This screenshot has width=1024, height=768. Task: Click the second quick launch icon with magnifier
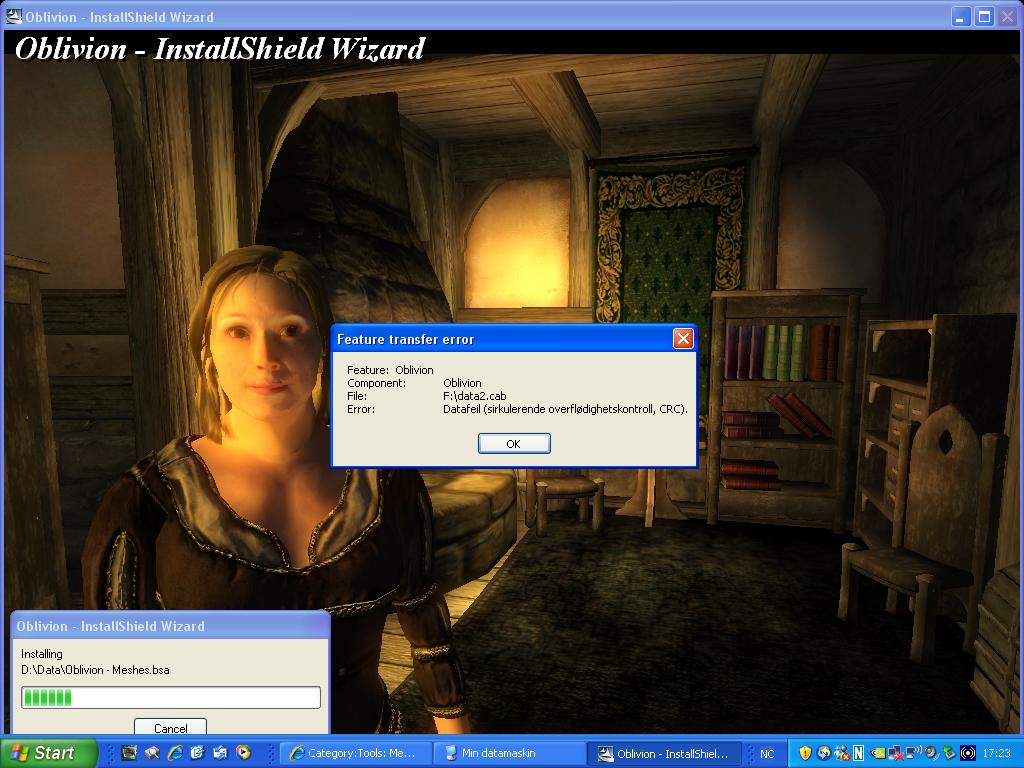pyautogui.click(x=152, y=753)
